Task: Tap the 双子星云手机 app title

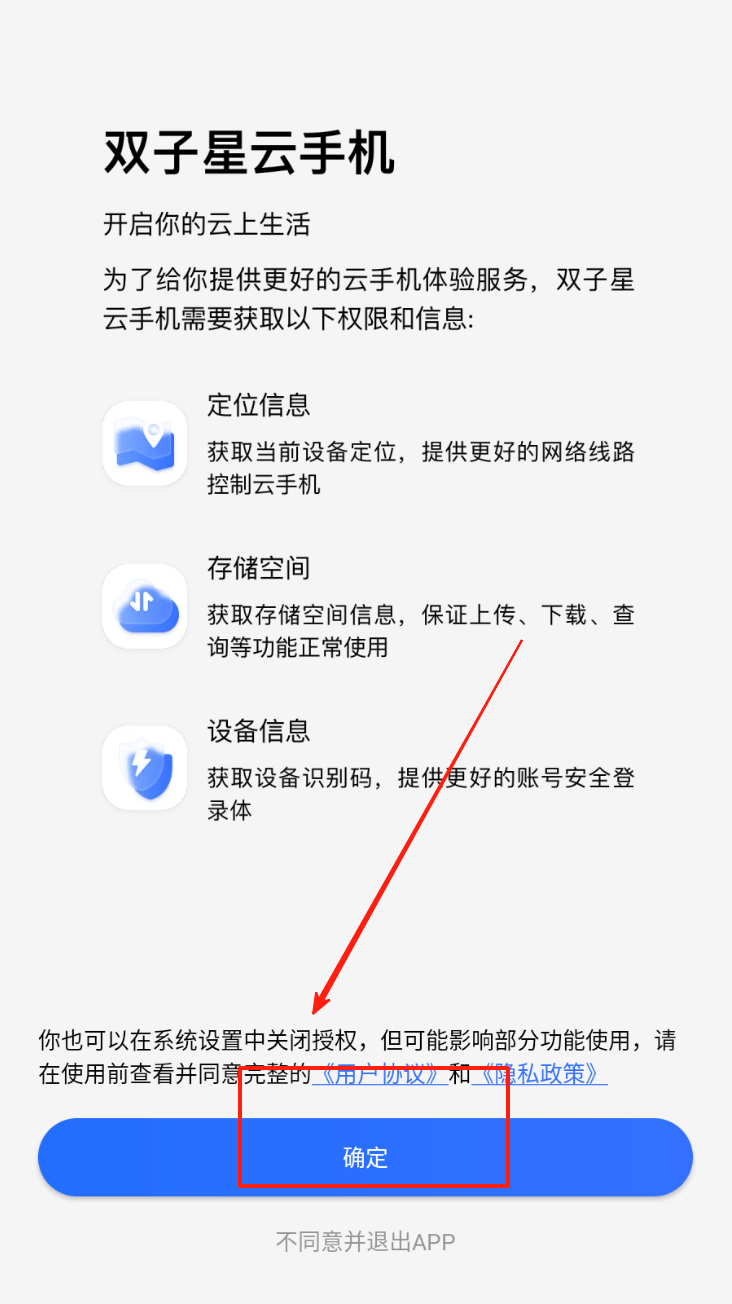Action: coord(249,155)
